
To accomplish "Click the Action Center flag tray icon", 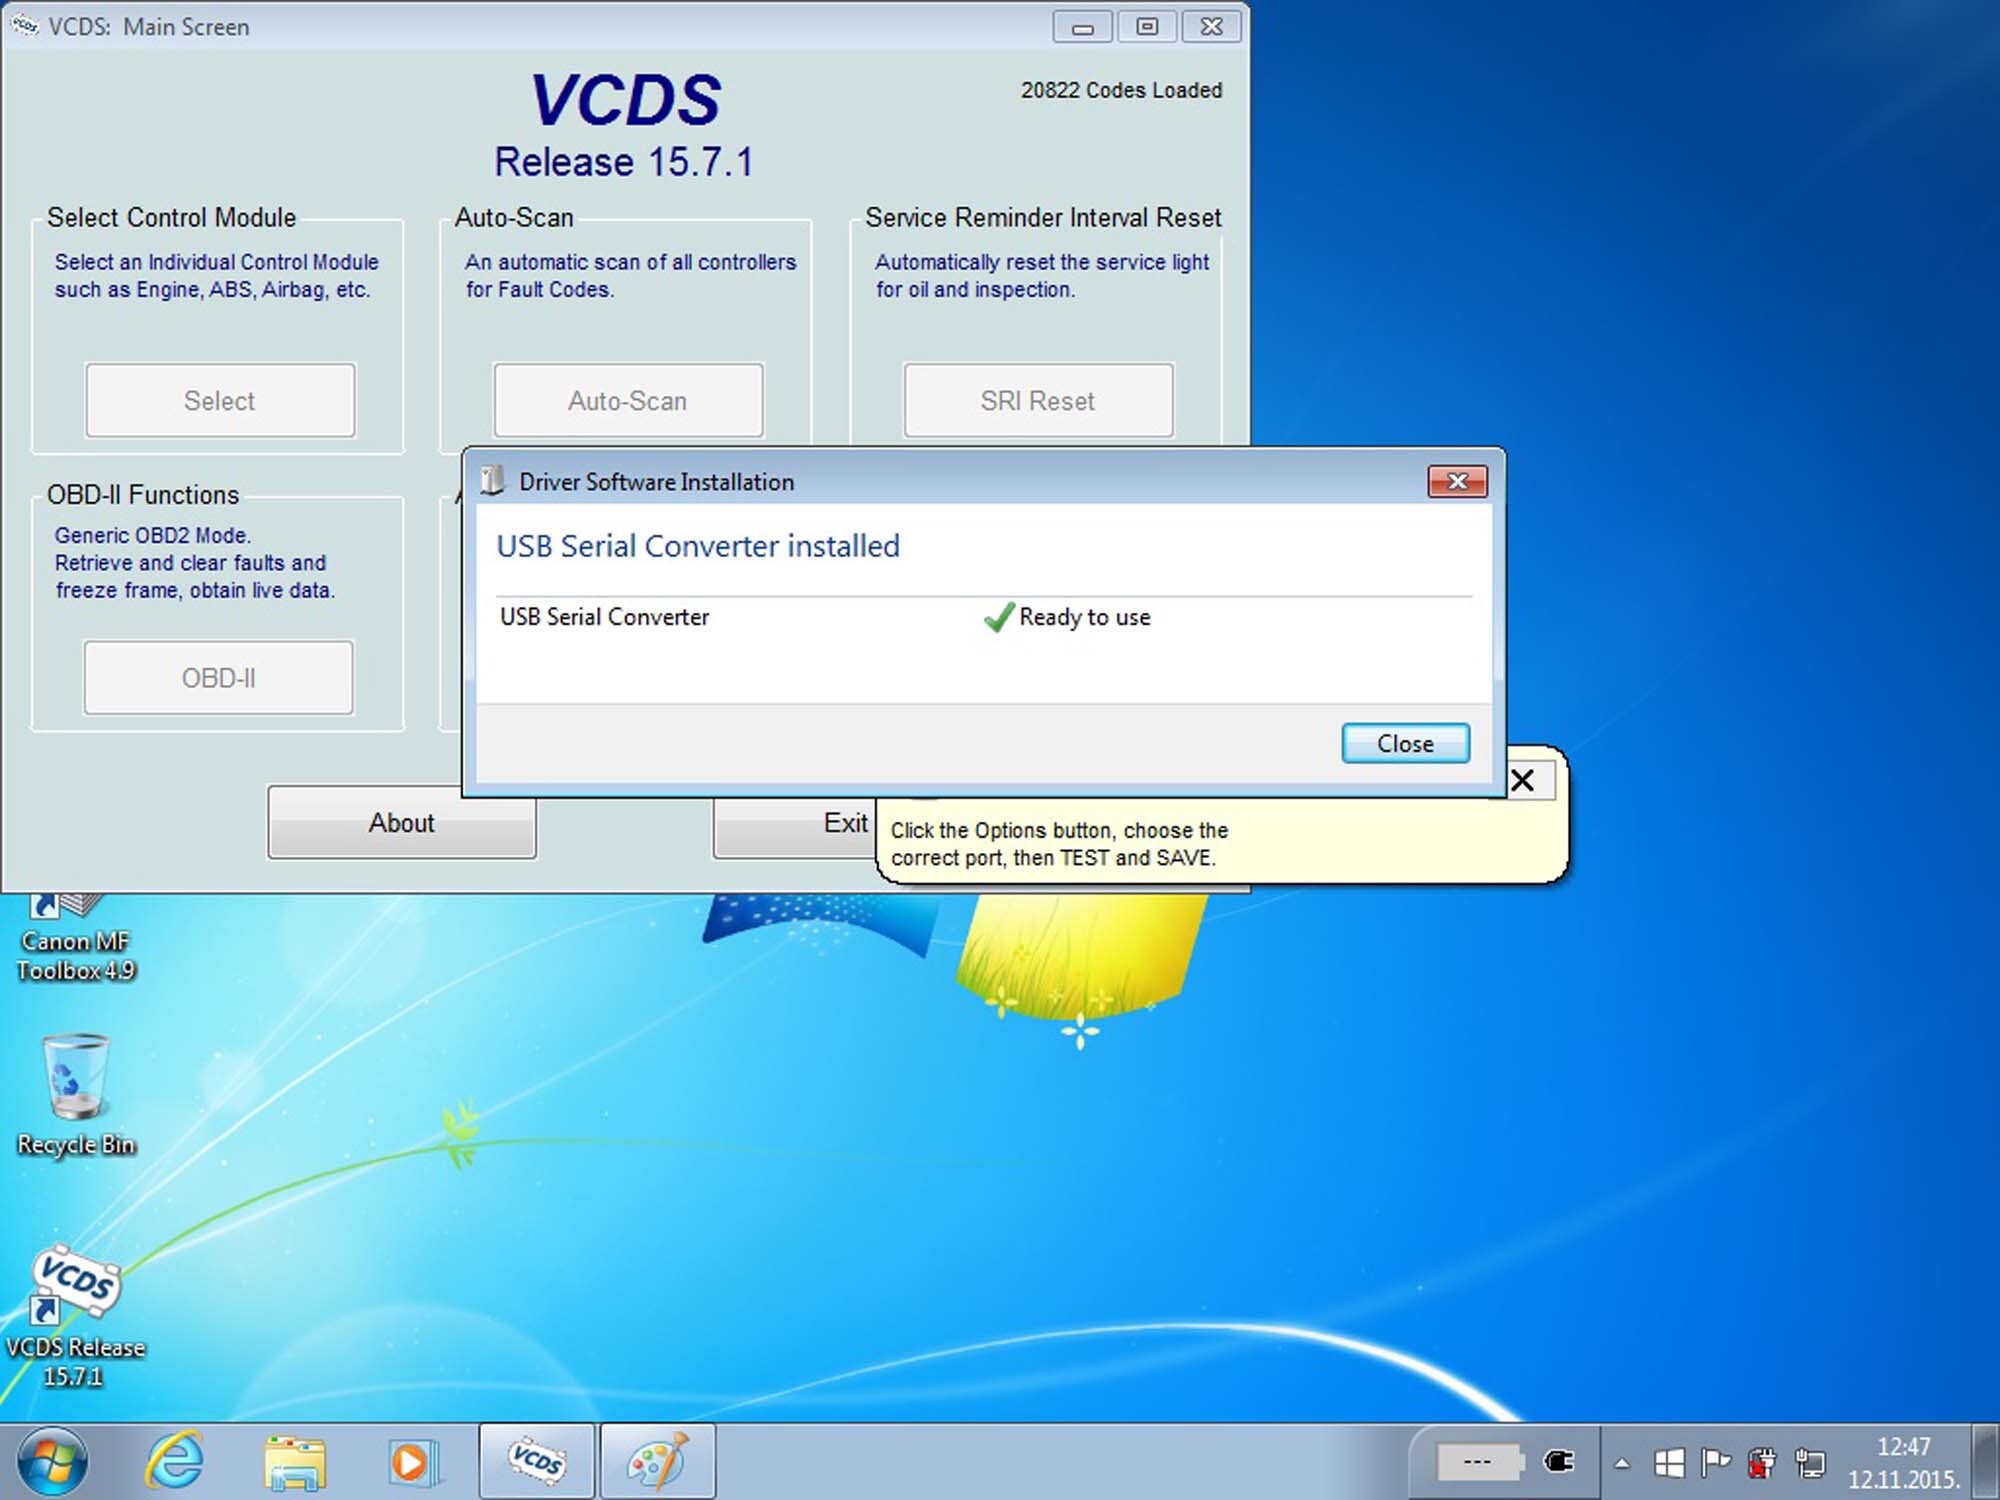I will pos(1715,1464).
